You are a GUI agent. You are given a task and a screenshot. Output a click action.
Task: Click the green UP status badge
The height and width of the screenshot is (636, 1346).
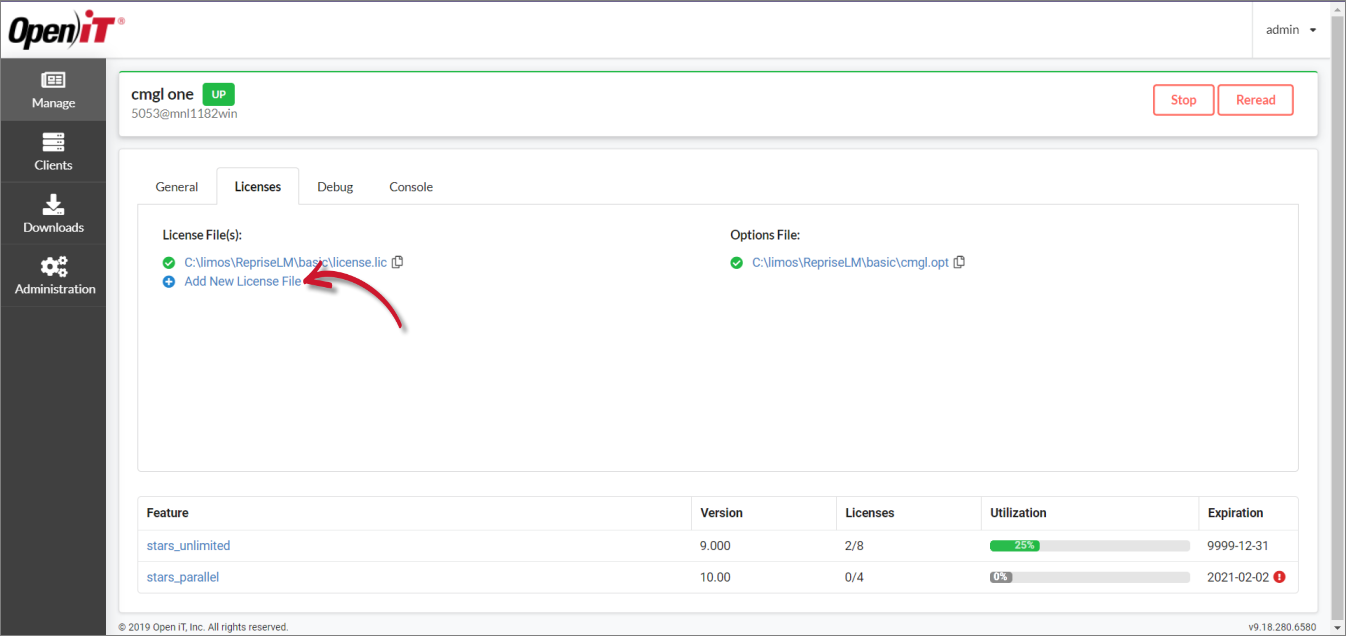218,94
